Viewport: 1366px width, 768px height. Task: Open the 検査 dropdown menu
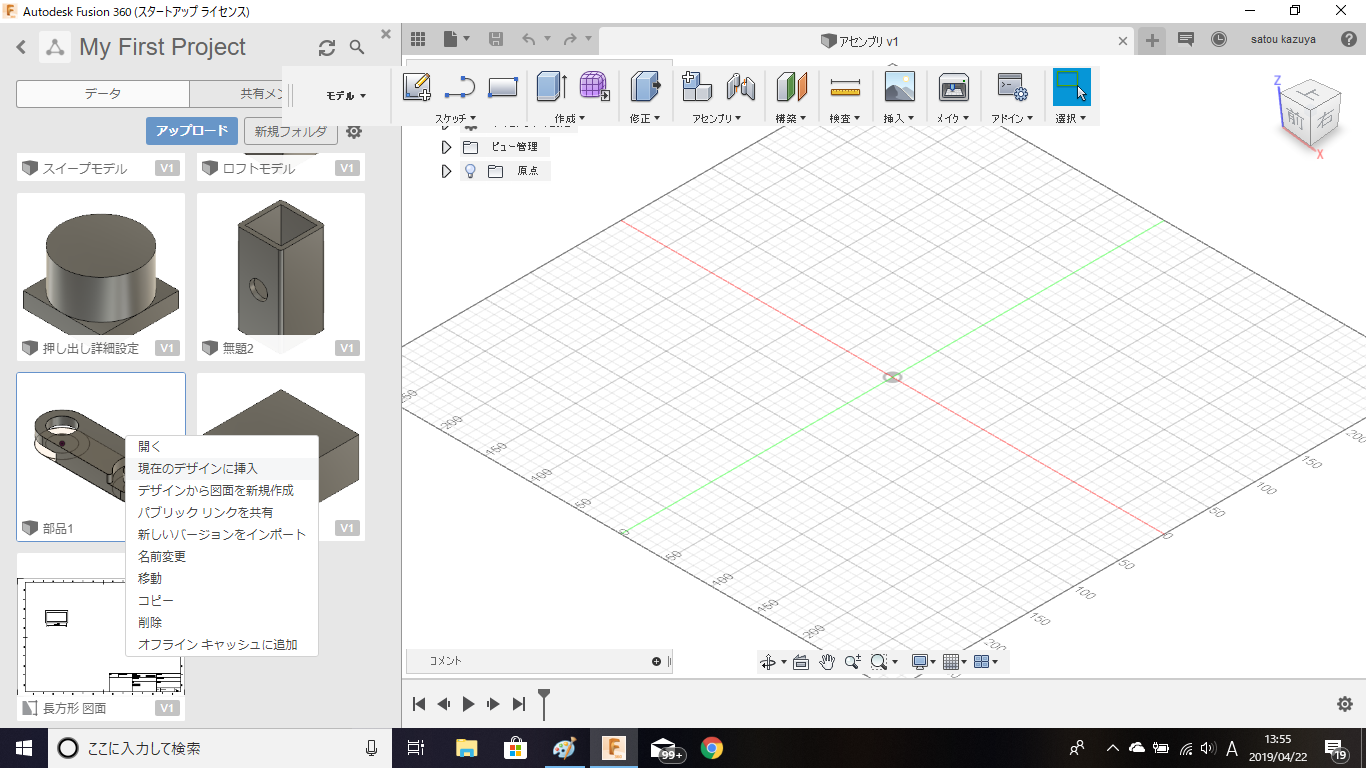[845, 118]
